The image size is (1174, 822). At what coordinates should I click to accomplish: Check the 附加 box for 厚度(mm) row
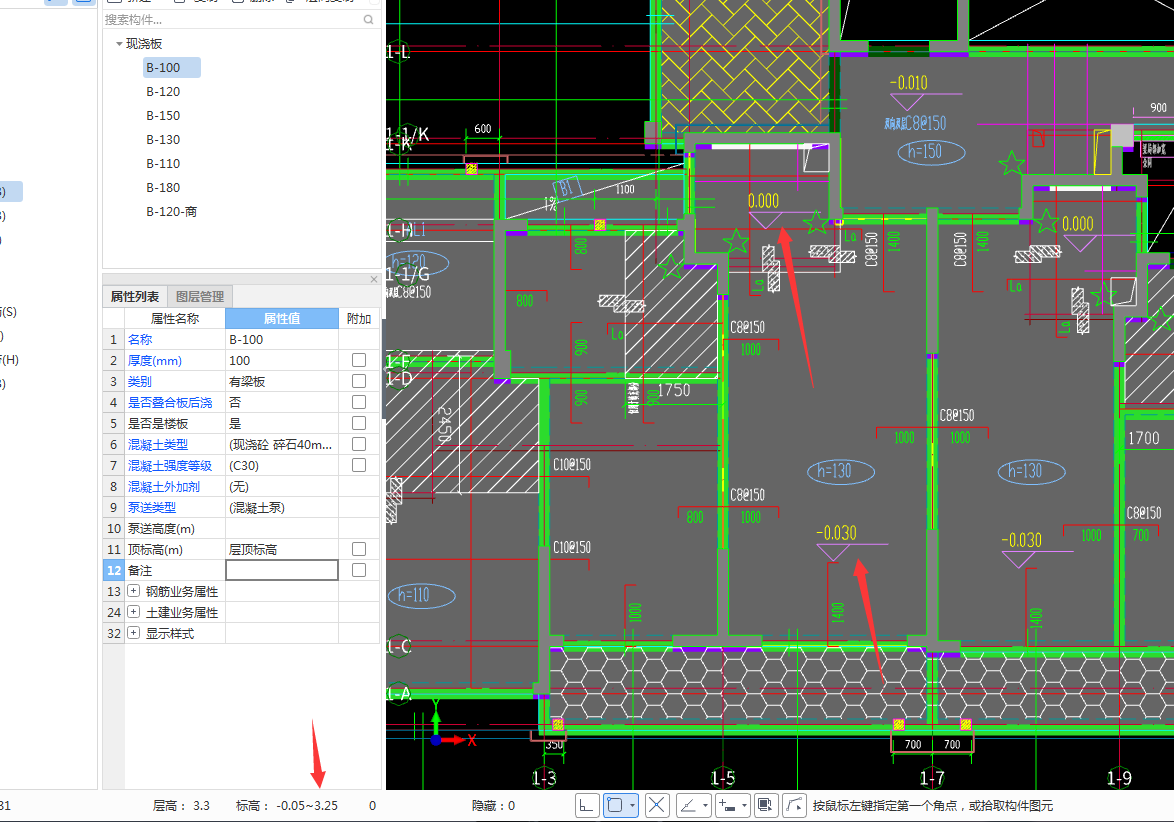[359, 360]
